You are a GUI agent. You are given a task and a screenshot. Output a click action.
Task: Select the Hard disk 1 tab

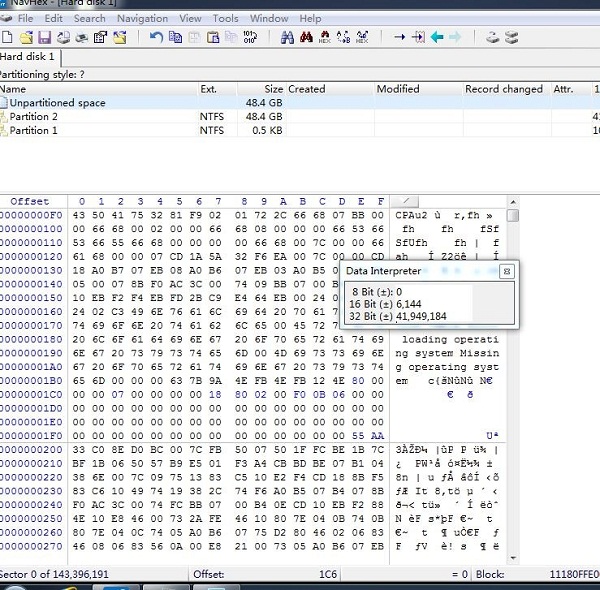pyautogui.click(x=29, y=57)
